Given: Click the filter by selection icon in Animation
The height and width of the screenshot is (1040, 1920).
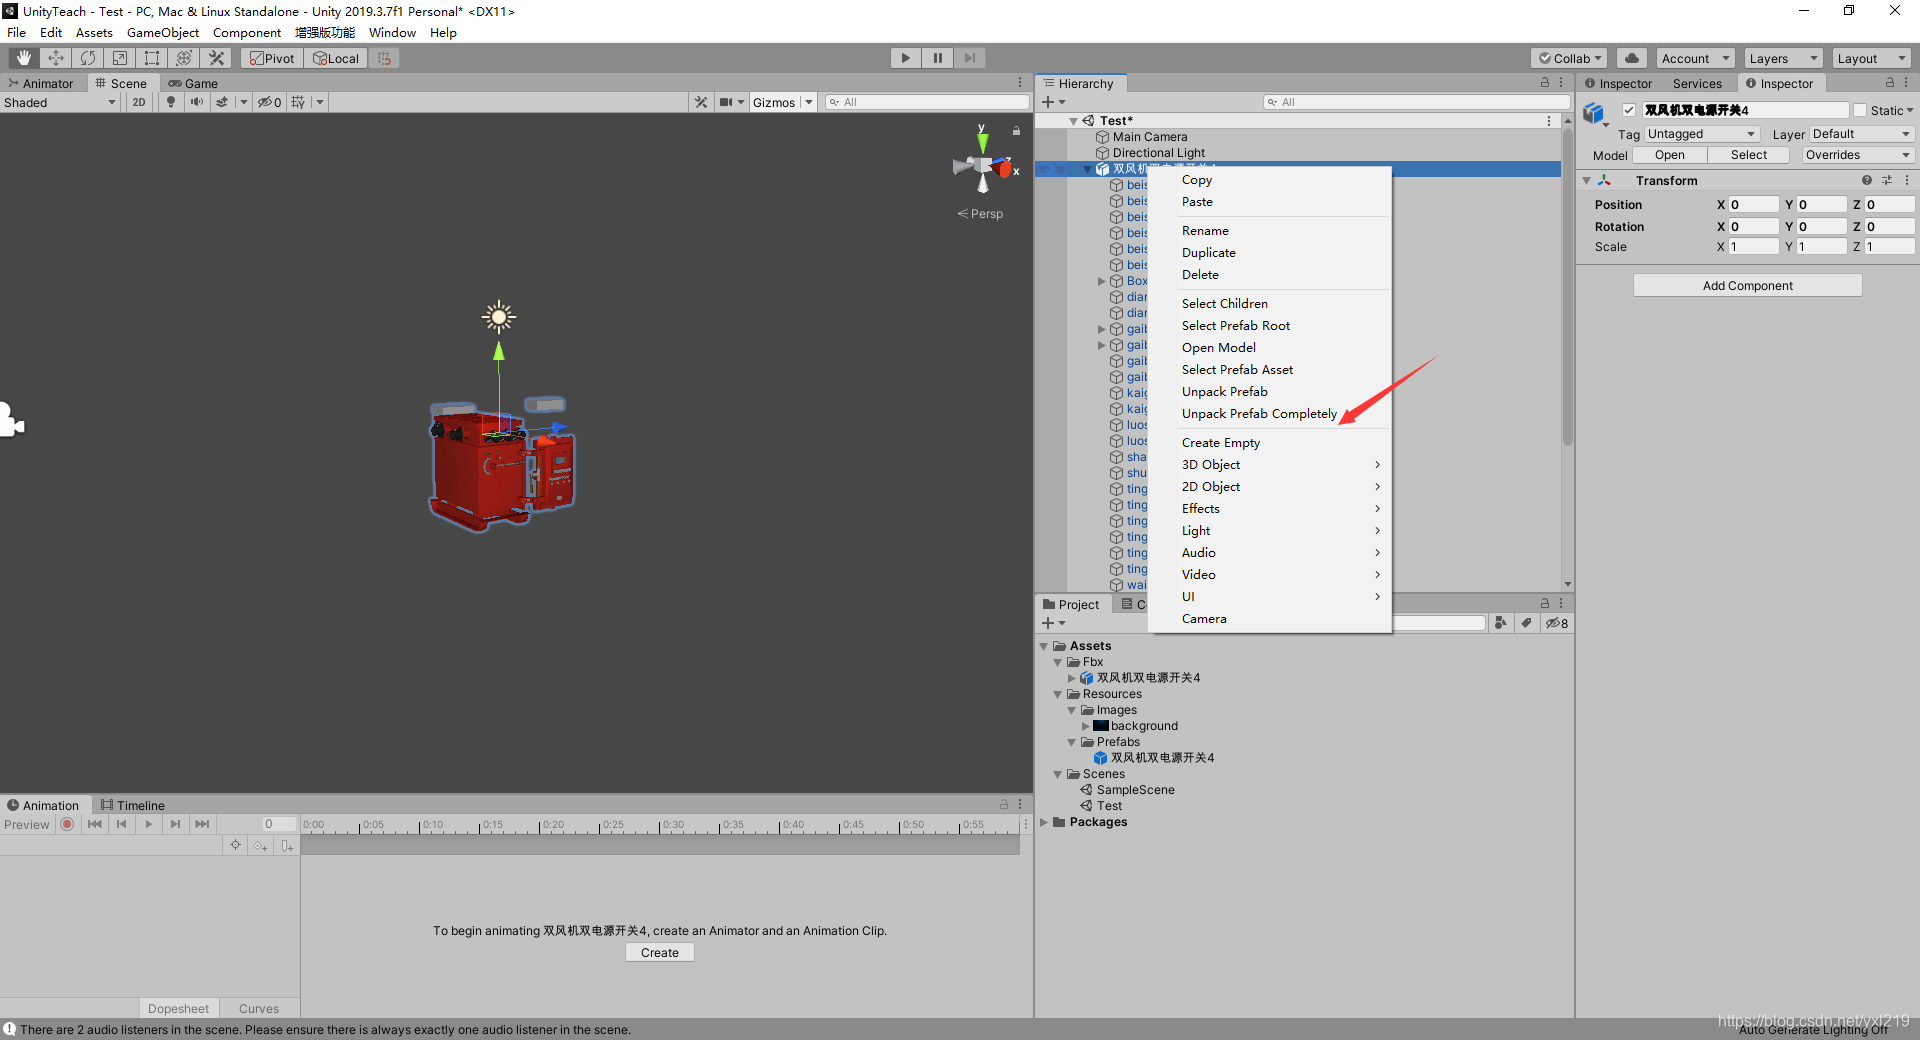Looking at the screenshot, I should [235, 845].
